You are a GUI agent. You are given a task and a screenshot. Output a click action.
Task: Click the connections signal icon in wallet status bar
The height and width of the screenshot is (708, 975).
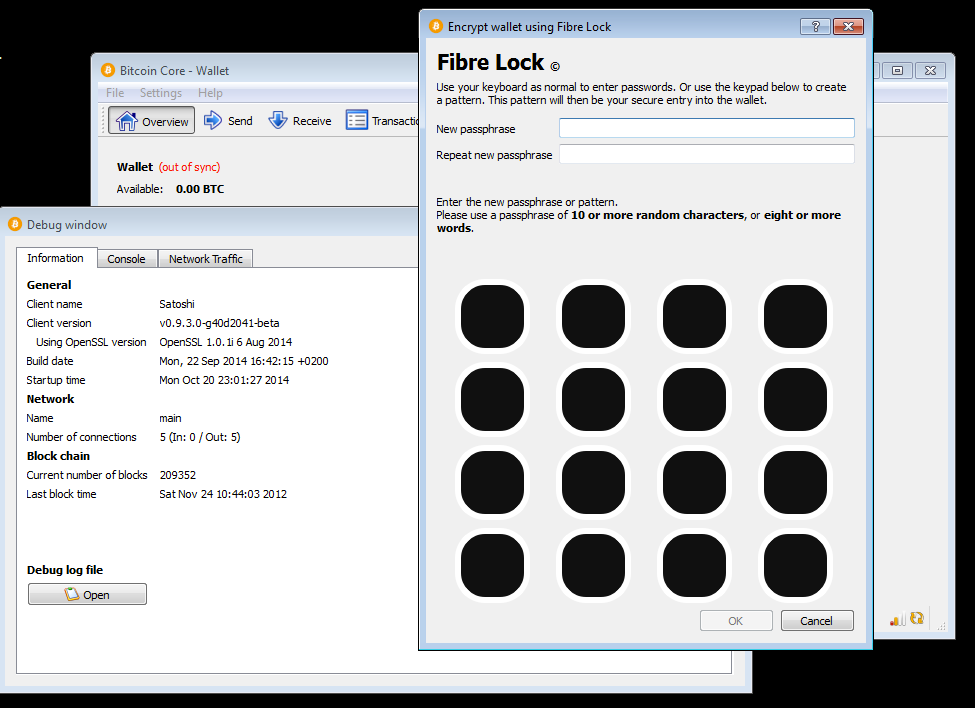click(897, 619)
